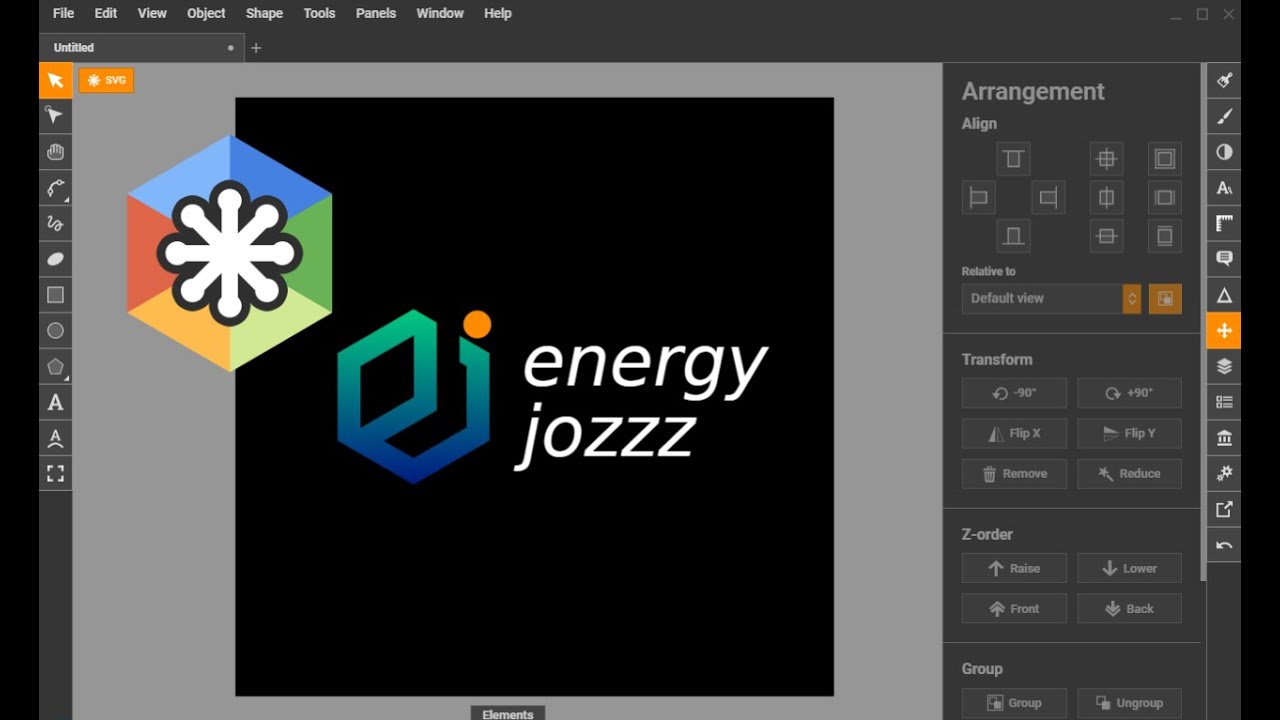Open the Shape menu

(264, 13)
